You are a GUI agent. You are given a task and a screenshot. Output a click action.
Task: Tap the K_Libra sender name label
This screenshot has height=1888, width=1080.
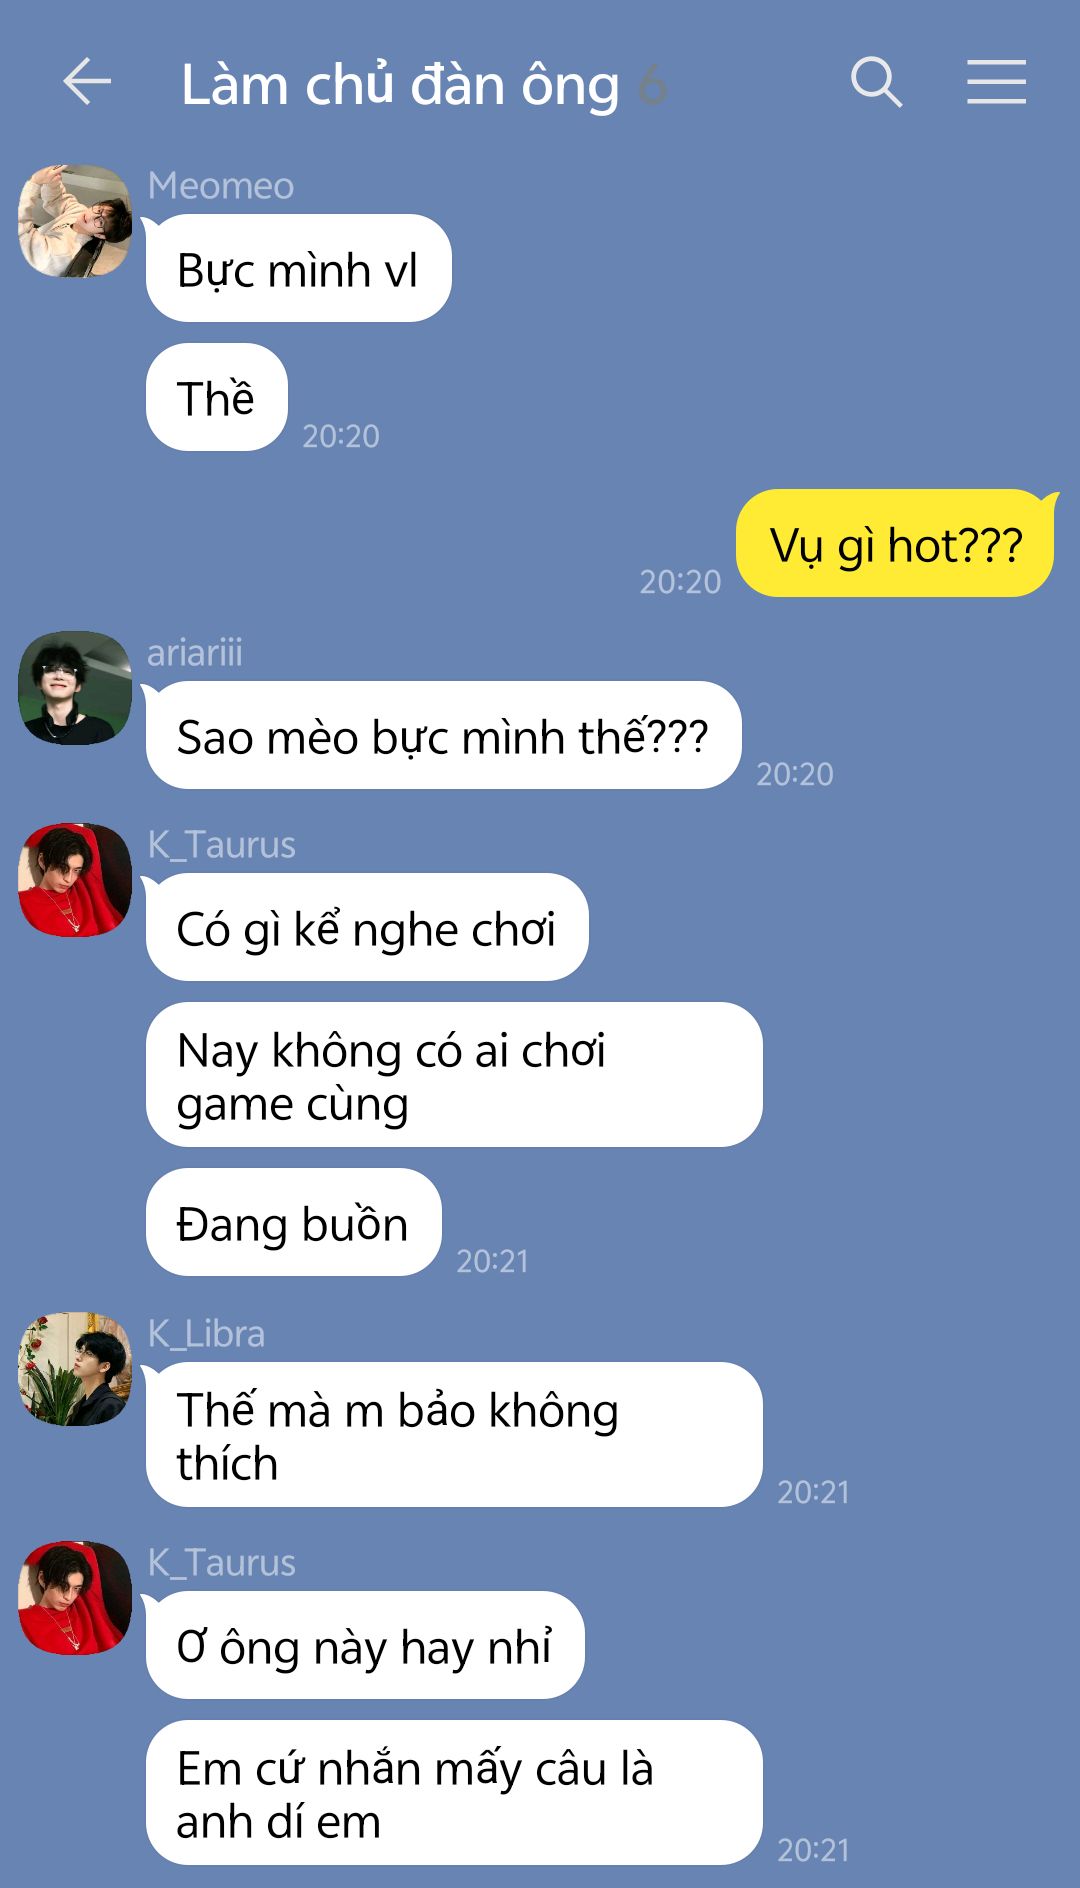point(206,1334)
